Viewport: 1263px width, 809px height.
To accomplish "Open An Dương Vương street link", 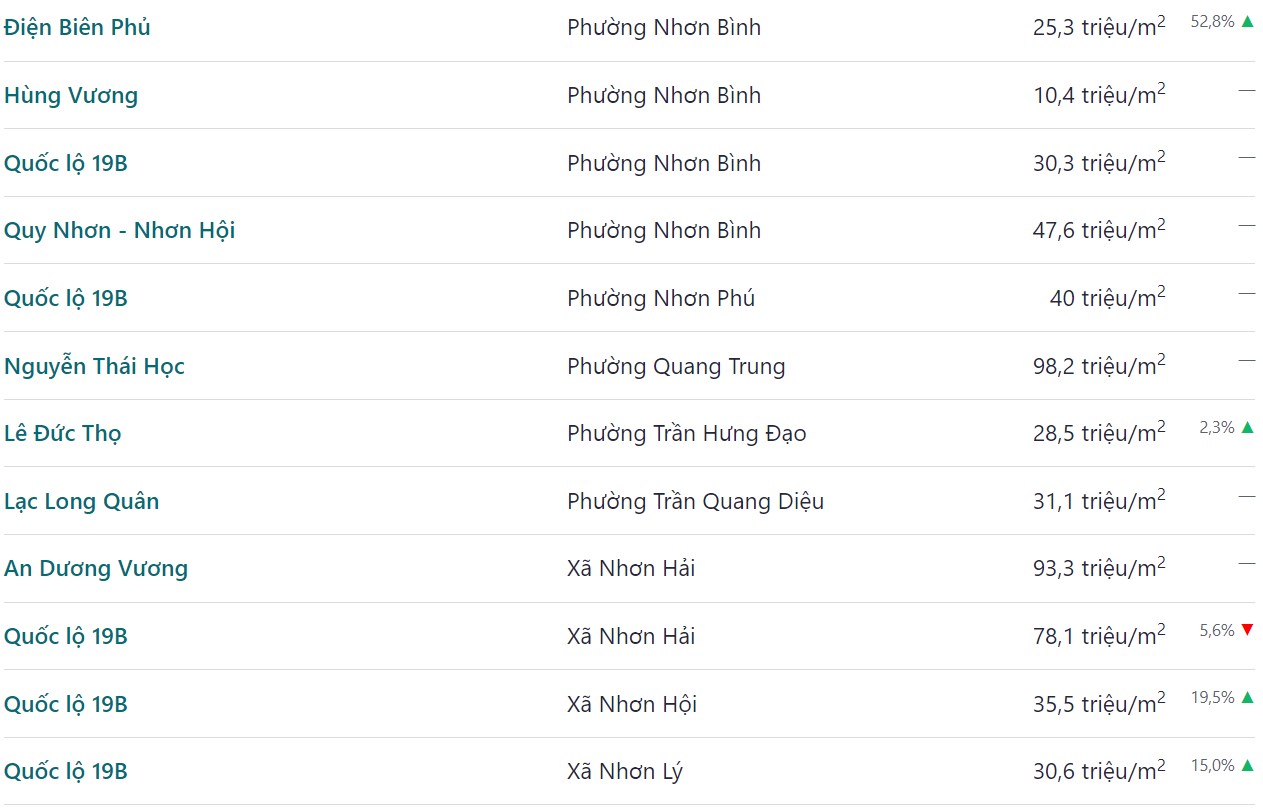I will [x=96, y=568].
